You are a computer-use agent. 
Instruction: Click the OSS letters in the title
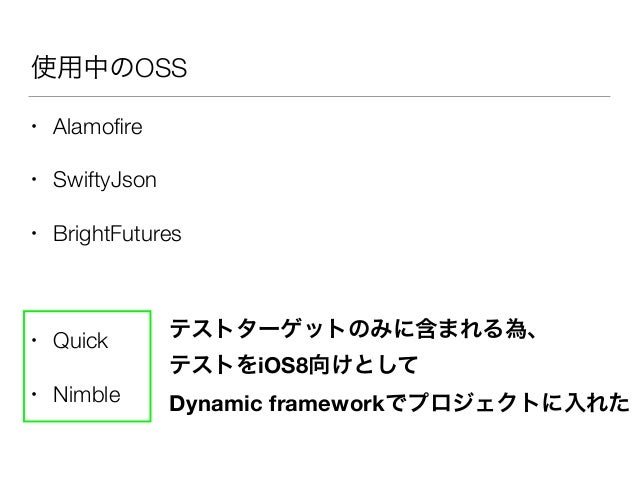pos(161,68)
